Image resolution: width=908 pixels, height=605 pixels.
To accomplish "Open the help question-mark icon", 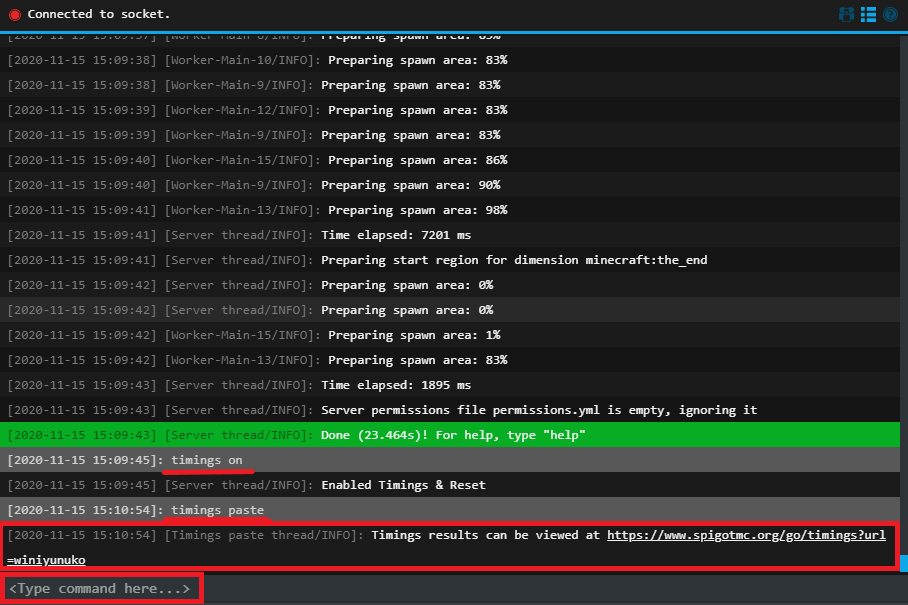I will click(890, 14).
